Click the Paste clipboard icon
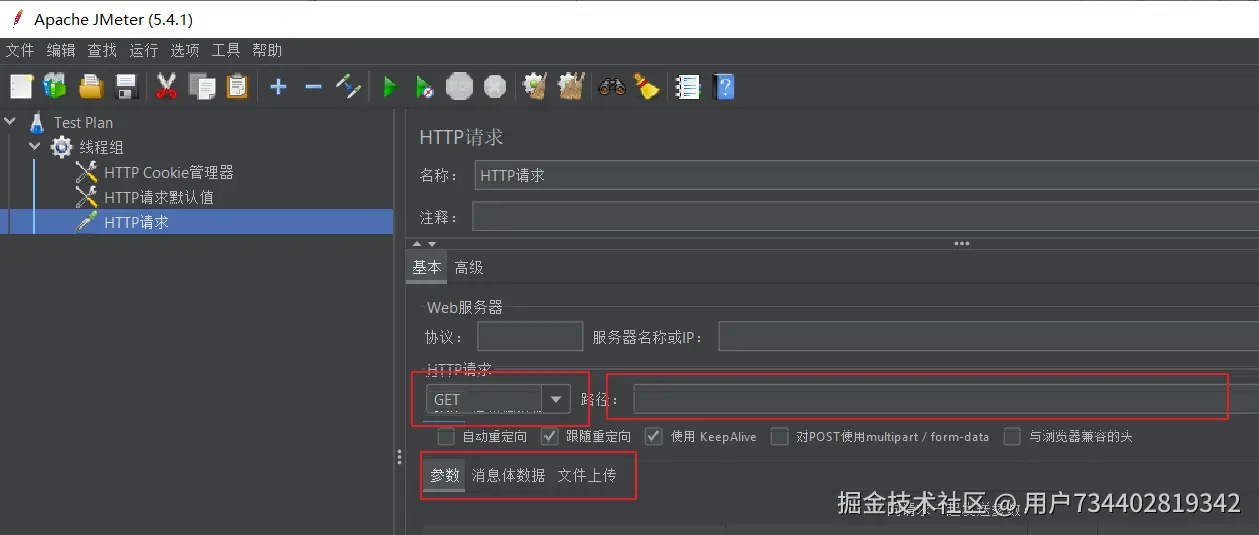The height and width of the screenshot is (535, 1259). (237, 87)
